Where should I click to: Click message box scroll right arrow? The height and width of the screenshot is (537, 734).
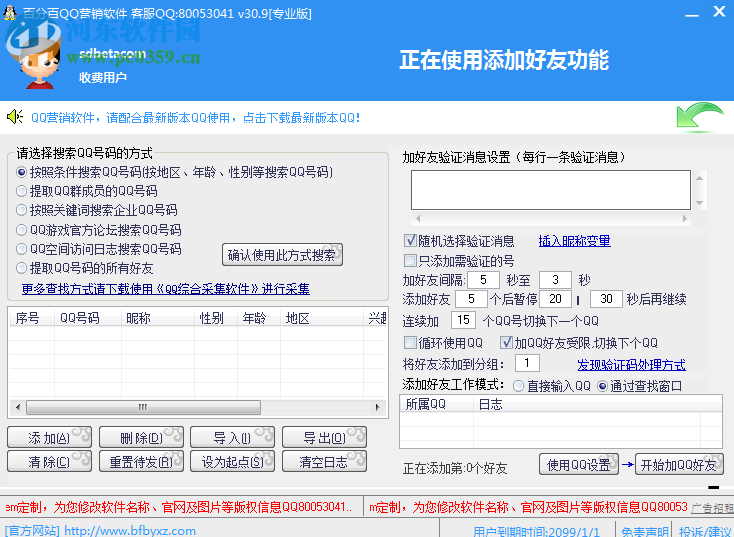click(x=685, y=218)
